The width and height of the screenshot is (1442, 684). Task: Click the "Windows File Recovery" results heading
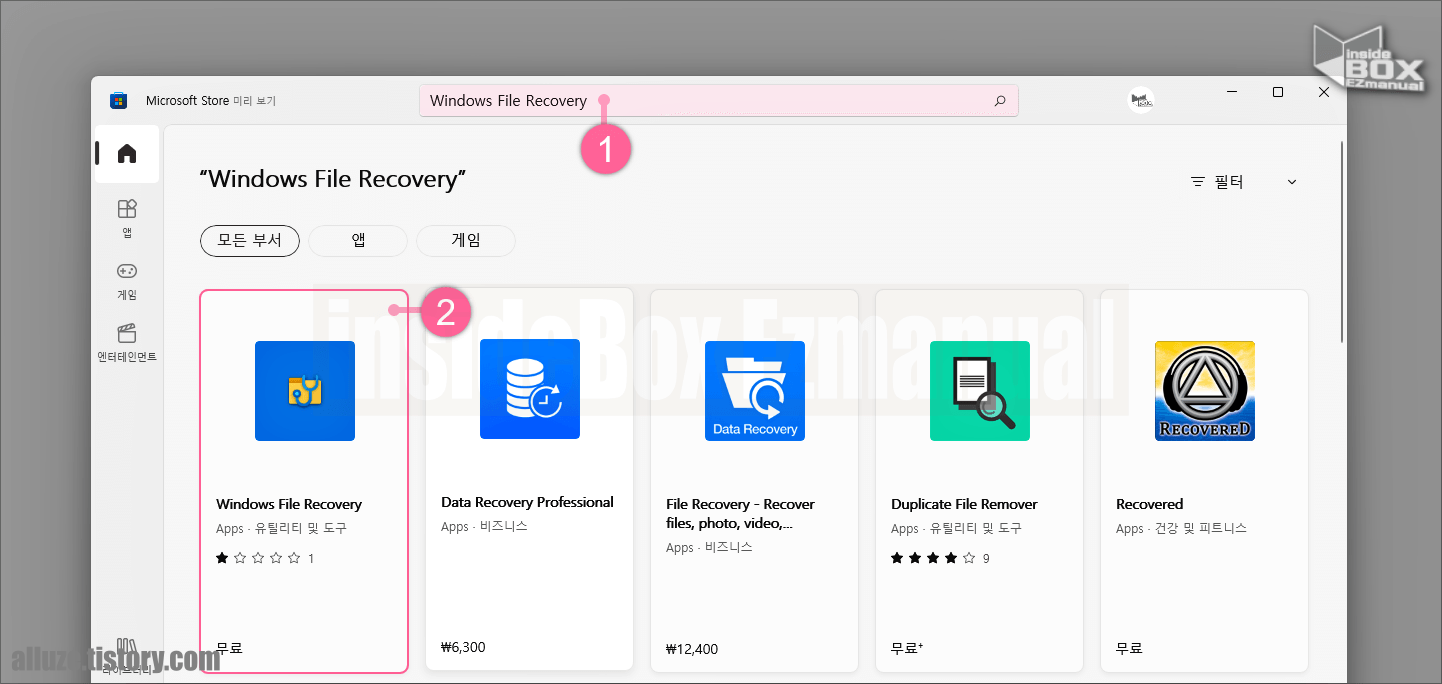coord(333,179)
